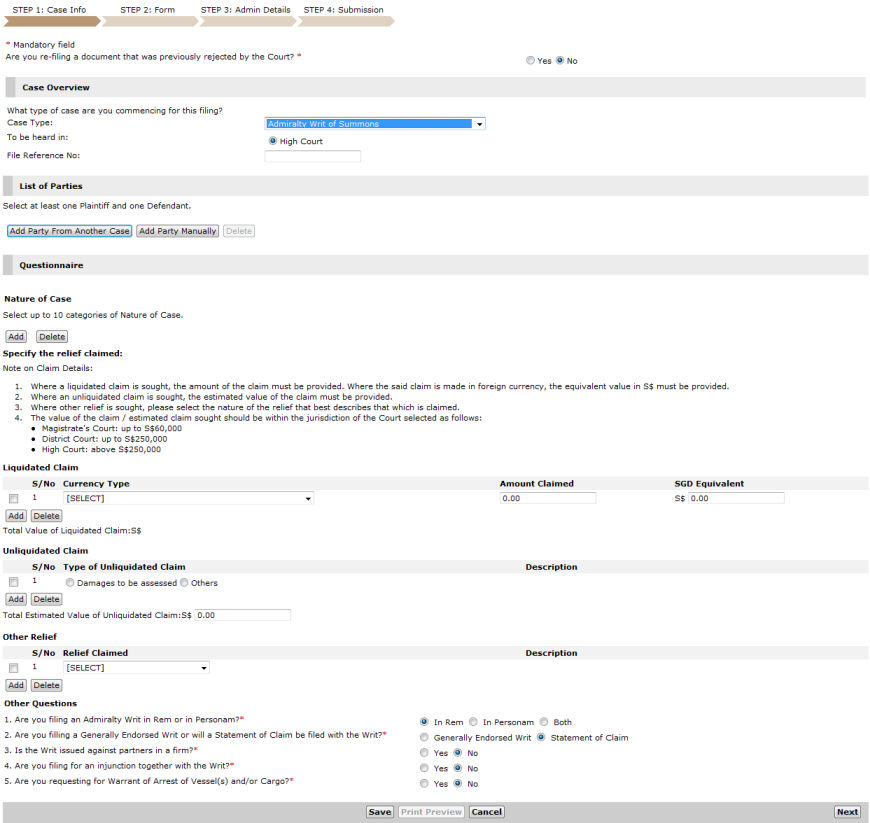Expand the Currency Type select list
870x823 pixels.
pyautogui.click(x=188, y=498)
